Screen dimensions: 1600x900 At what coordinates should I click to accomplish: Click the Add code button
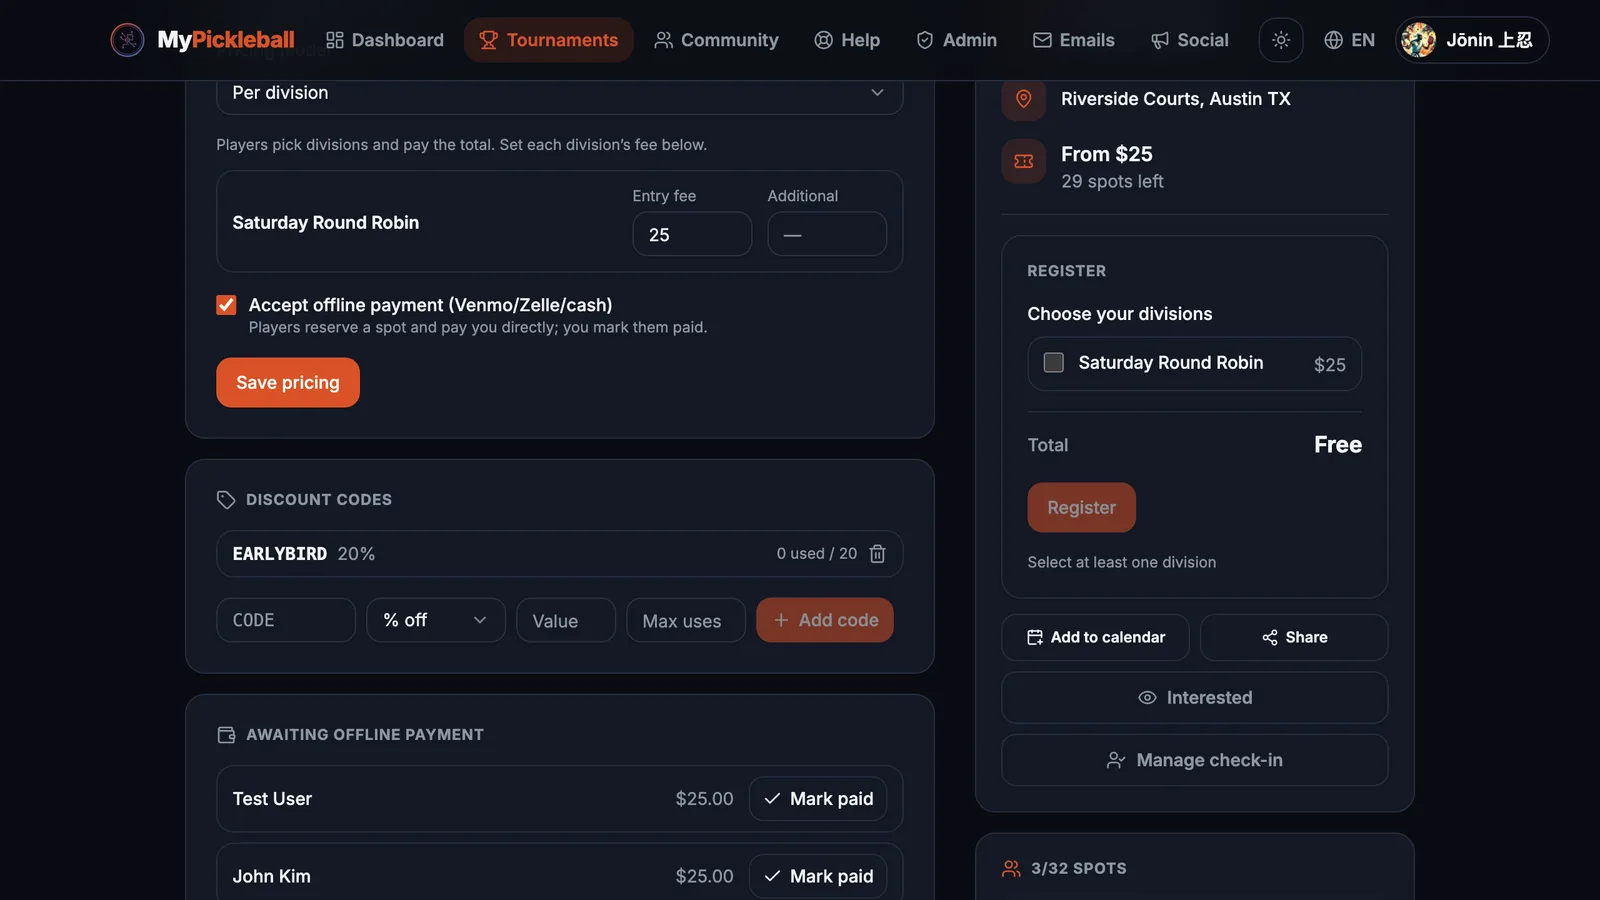825,620
